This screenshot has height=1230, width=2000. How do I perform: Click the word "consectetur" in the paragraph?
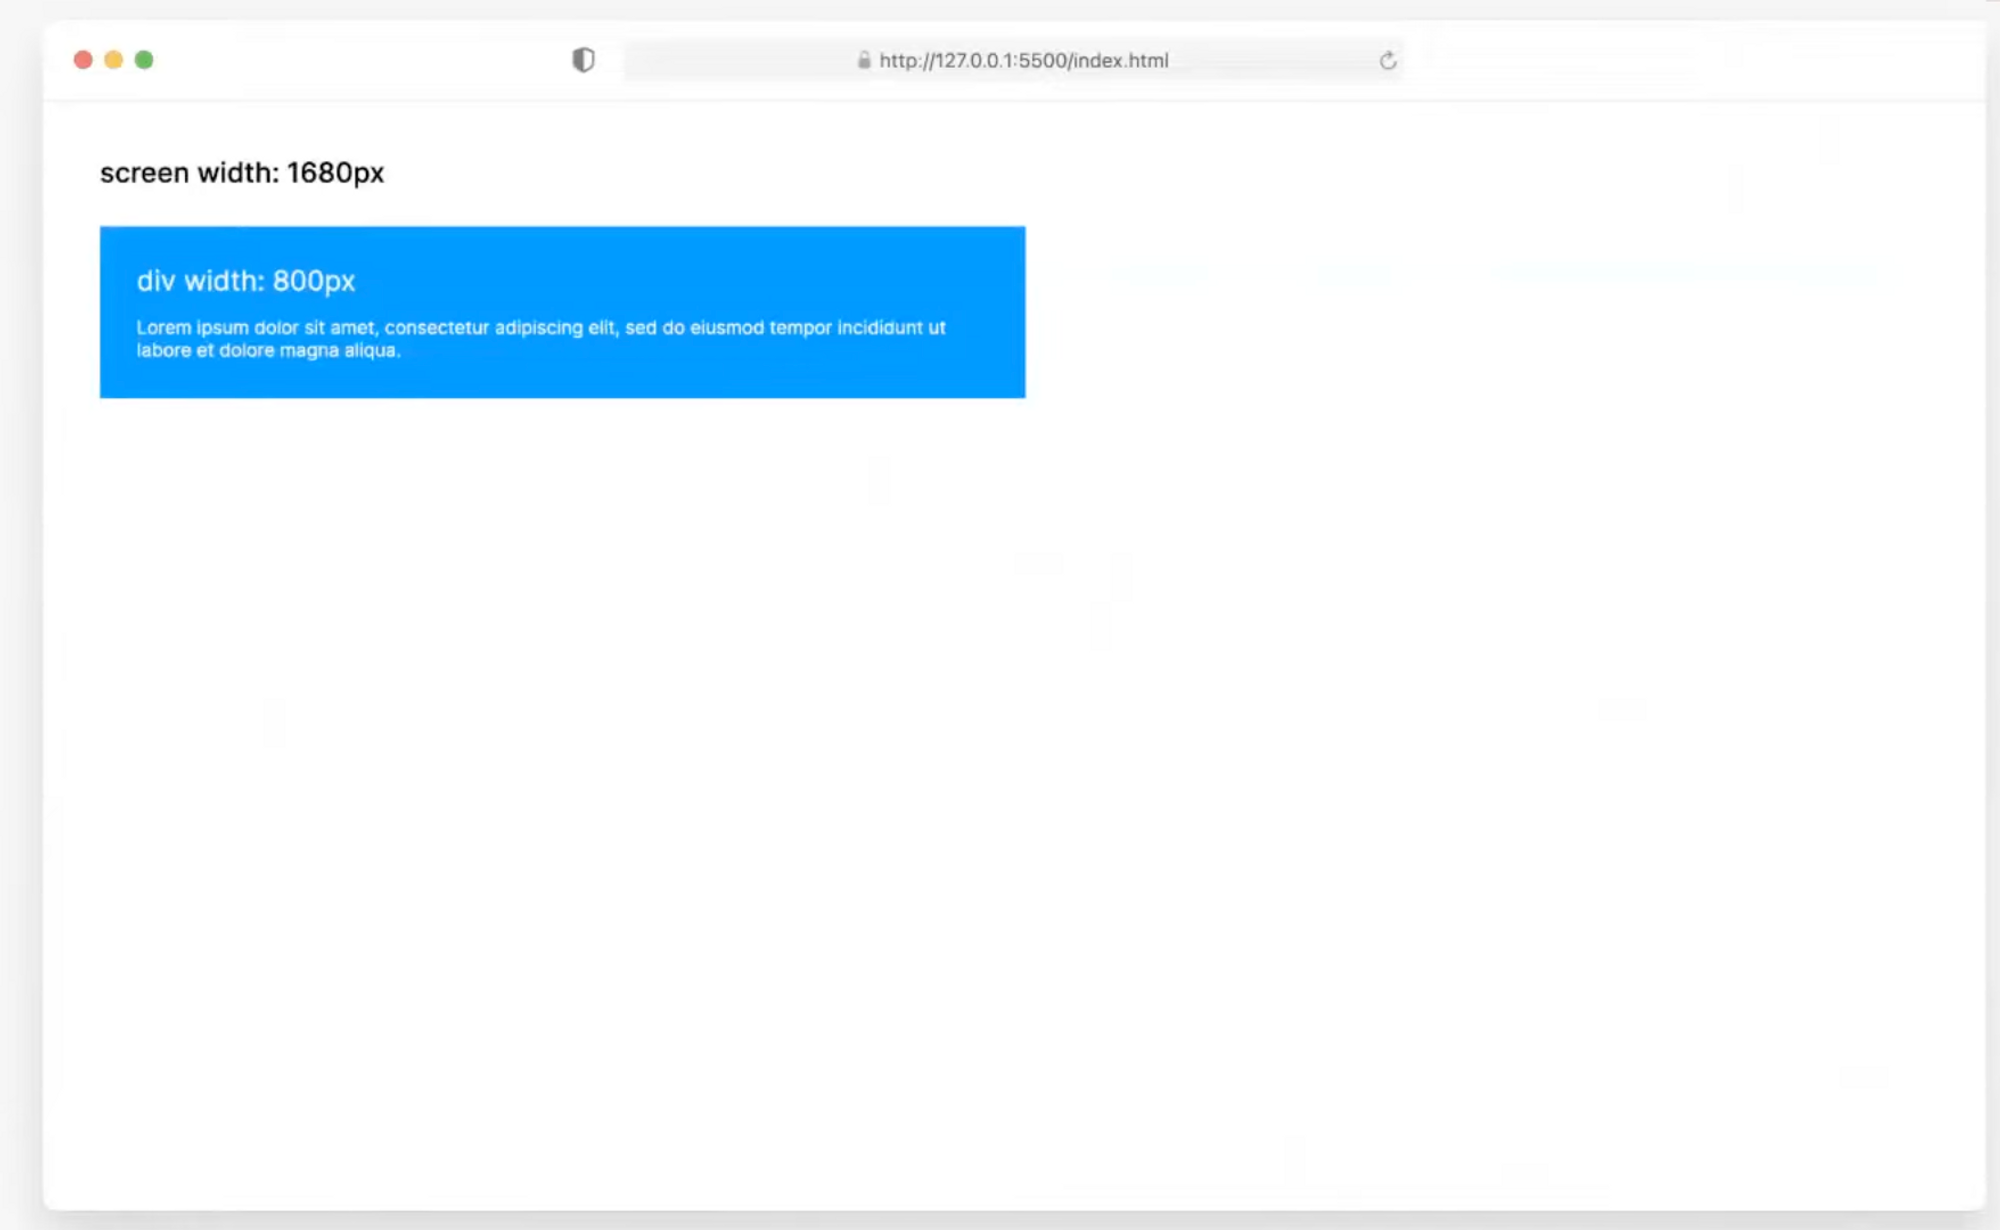point(437,328)
